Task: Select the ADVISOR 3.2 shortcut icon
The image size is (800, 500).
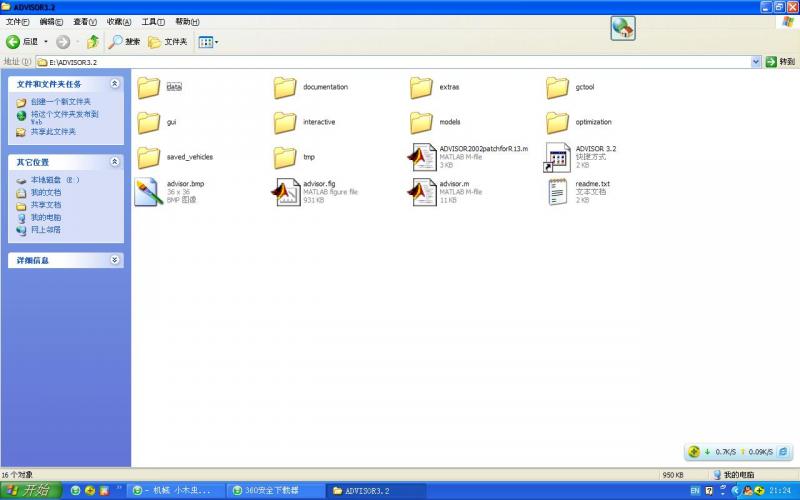Action: click(x=557, y=157)
